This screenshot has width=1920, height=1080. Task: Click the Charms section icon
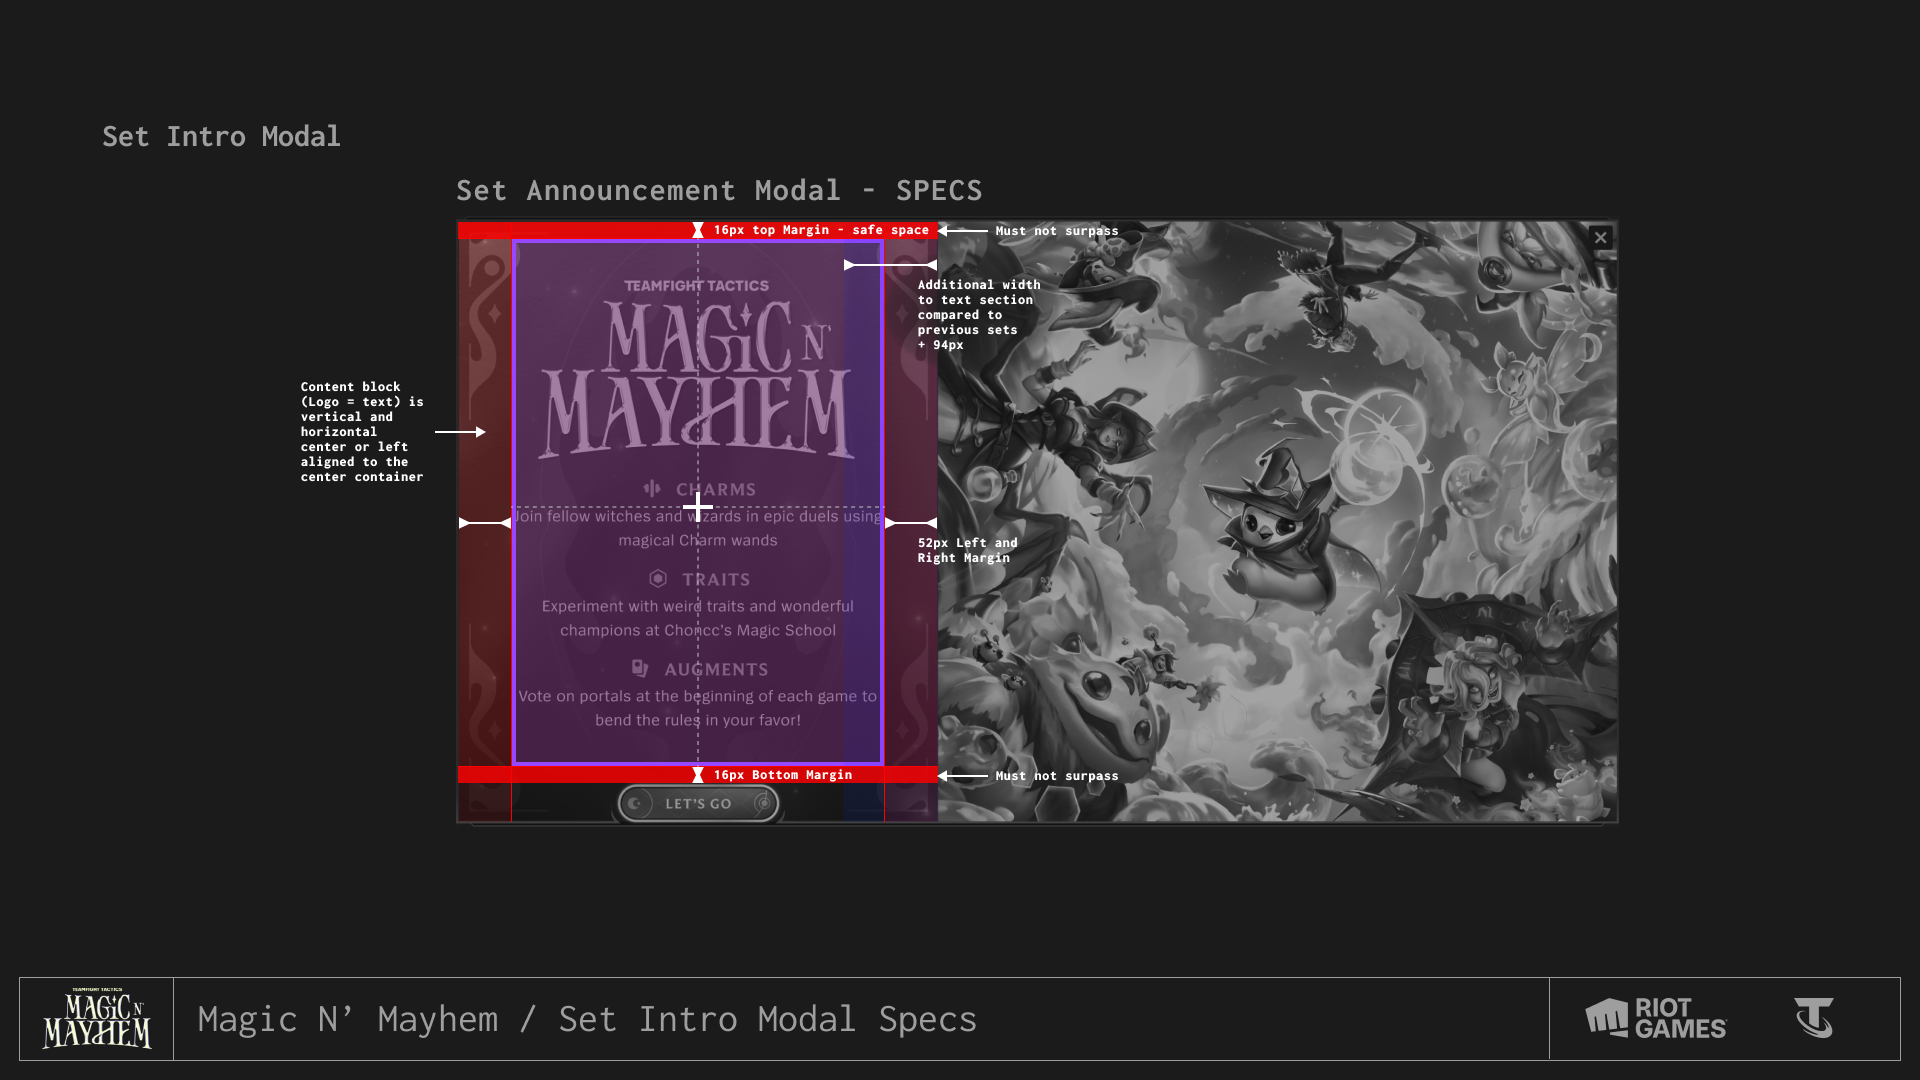point(652,489)
